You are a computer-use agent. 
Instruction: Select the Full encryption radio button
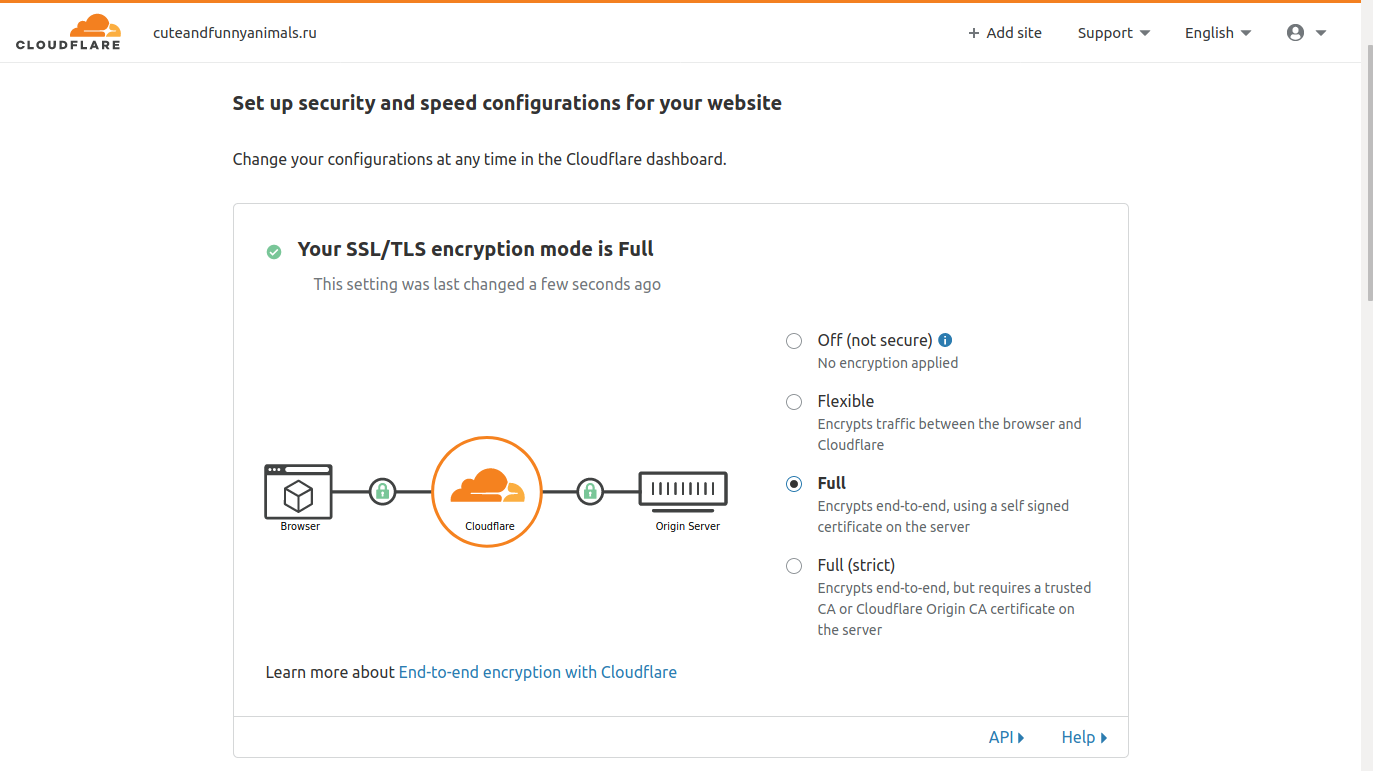point(794,484)
